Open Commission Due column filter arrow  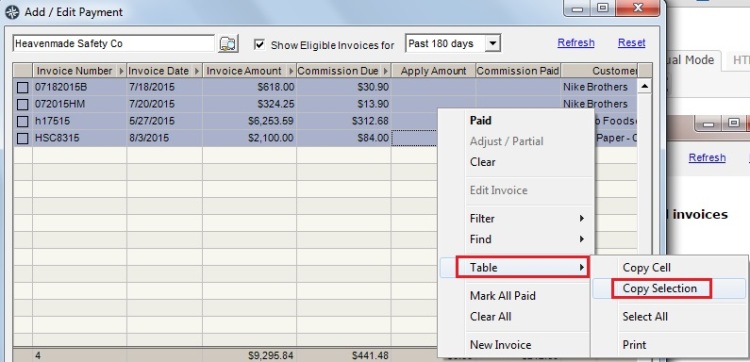[386, 71]
